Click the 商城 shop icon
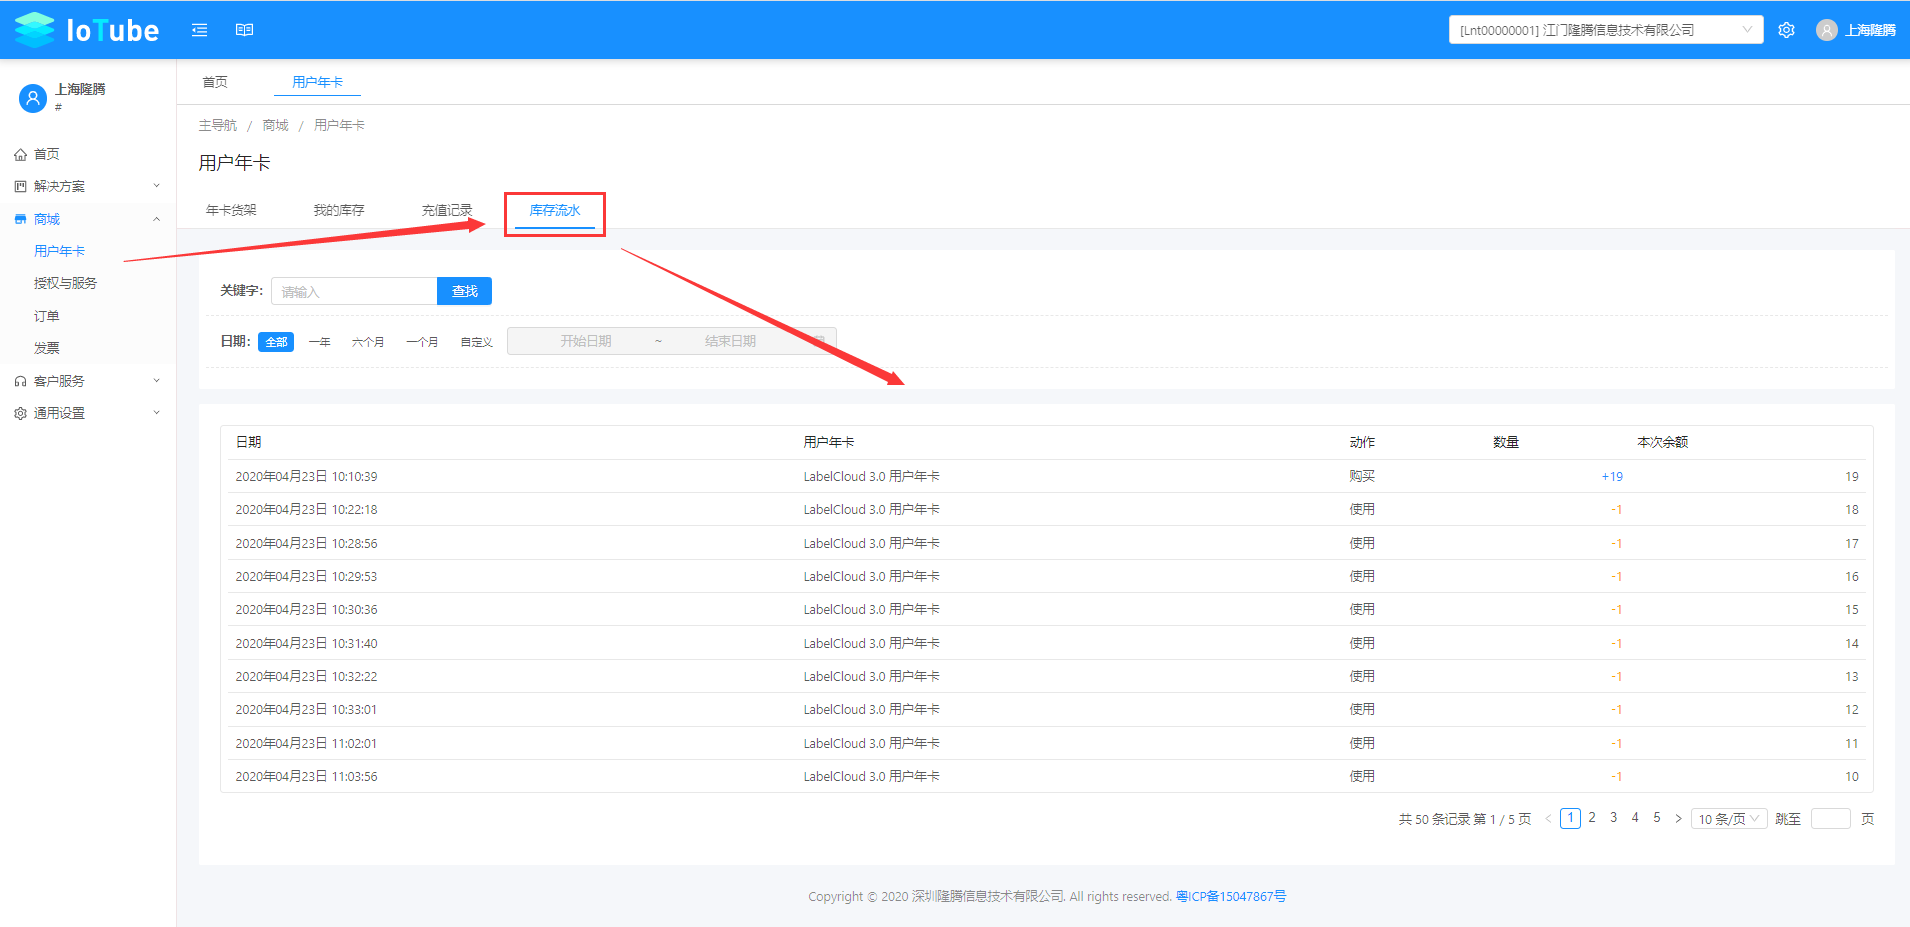Image resolution: width=1910 pixels, height=927 pixels. click(20, 219)
